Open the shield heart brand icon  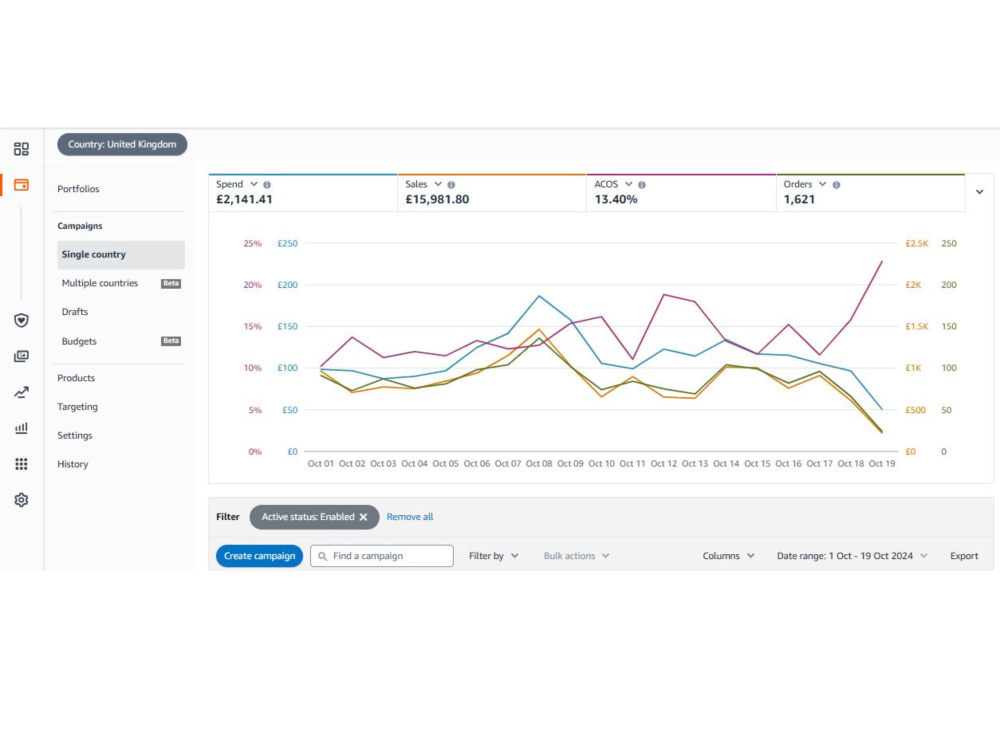21,320
